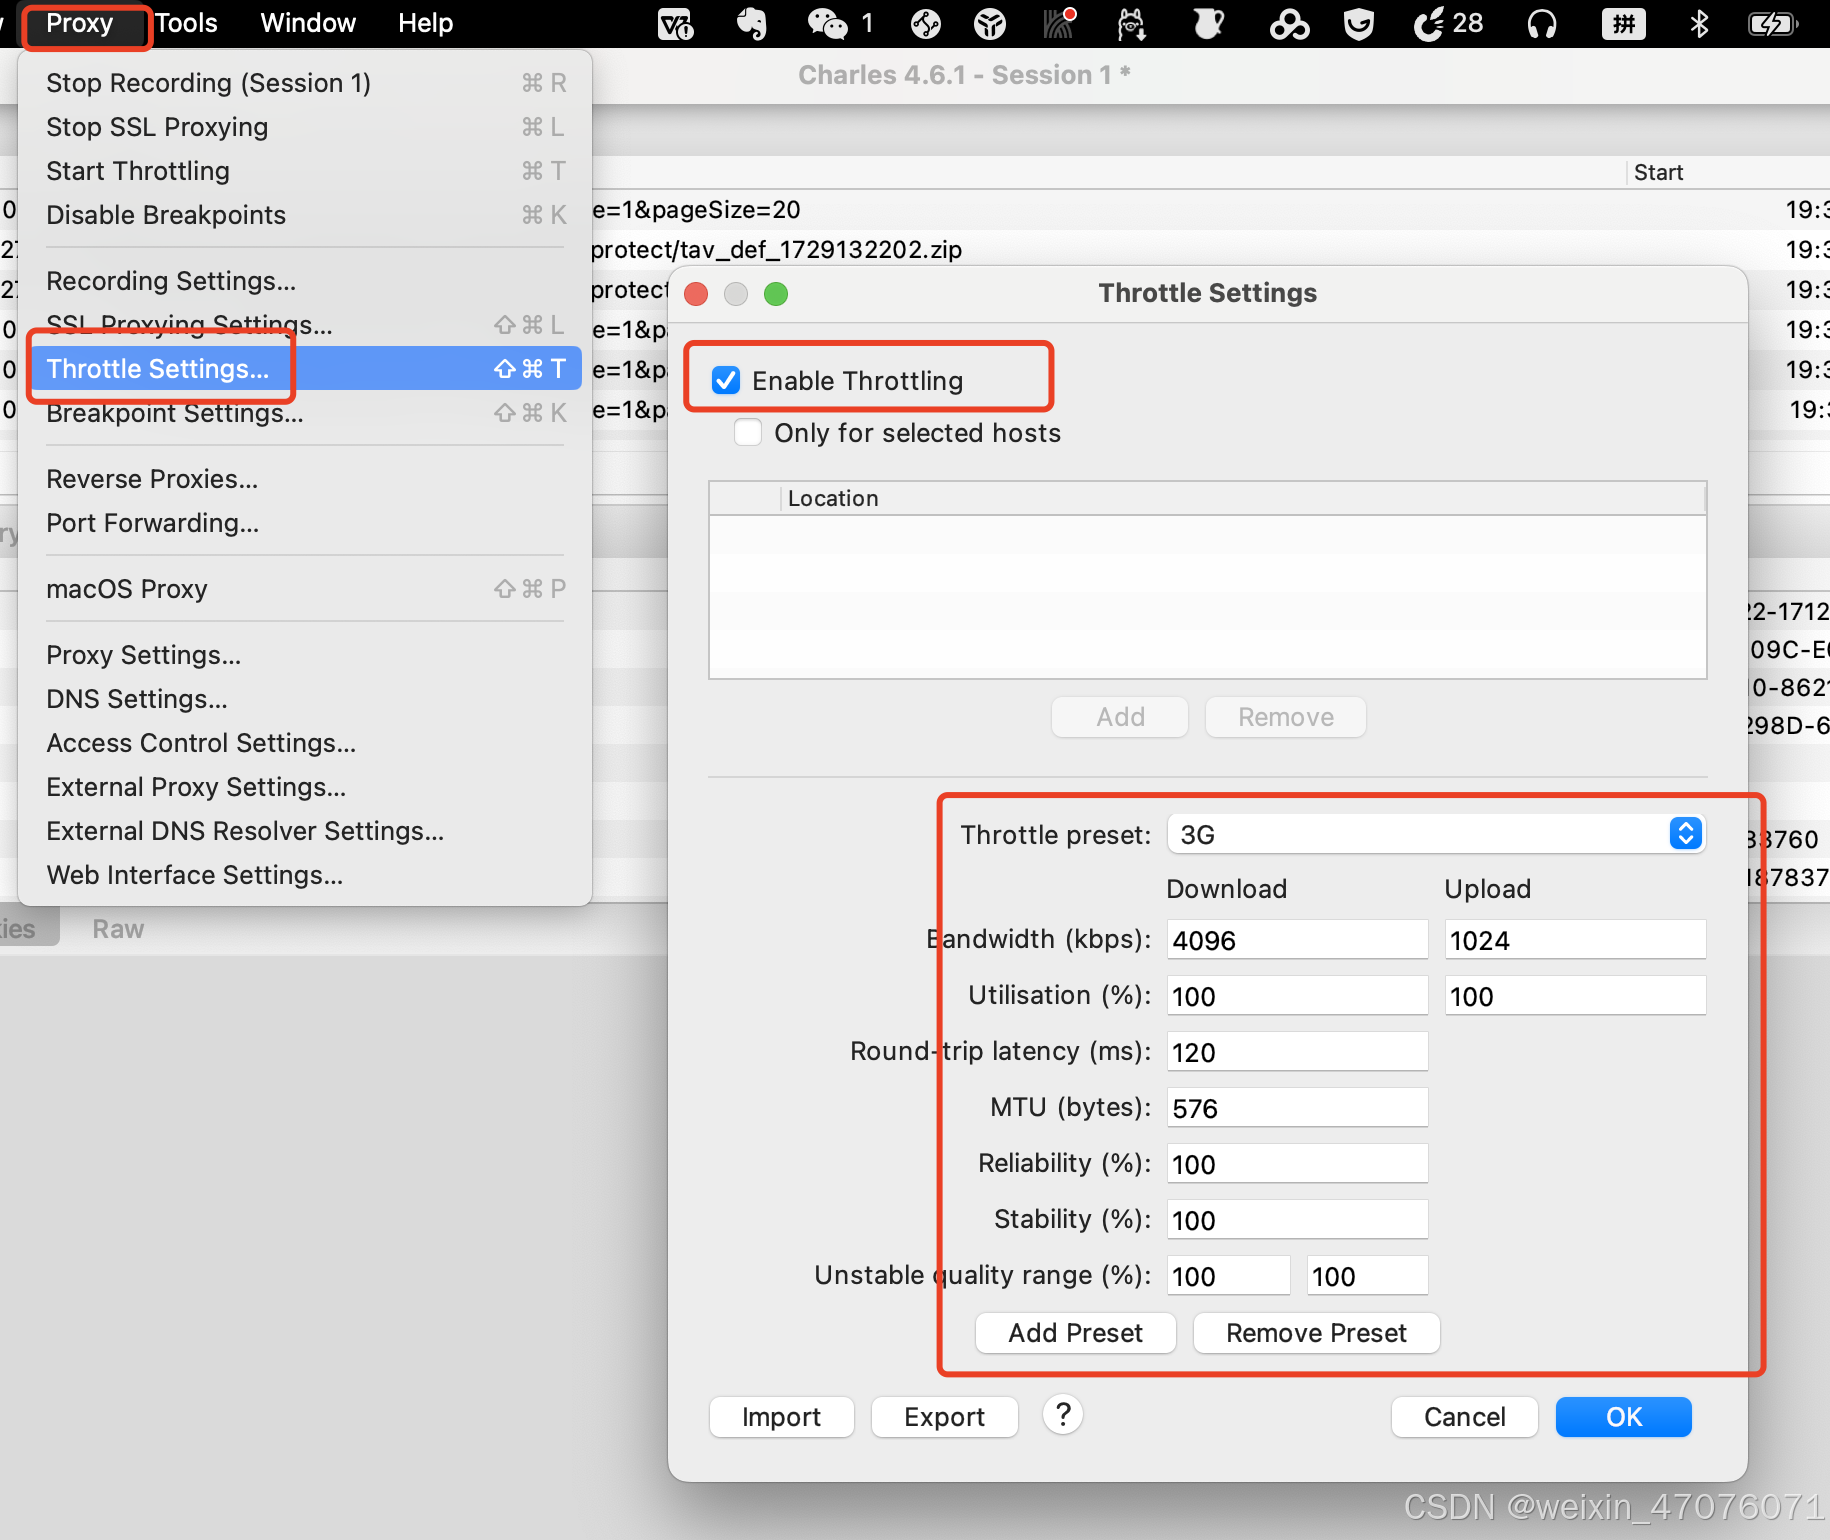The width and height of the screenshot is (1830, 1540).
Task: Open the Help menu
Action: point(426,23)
